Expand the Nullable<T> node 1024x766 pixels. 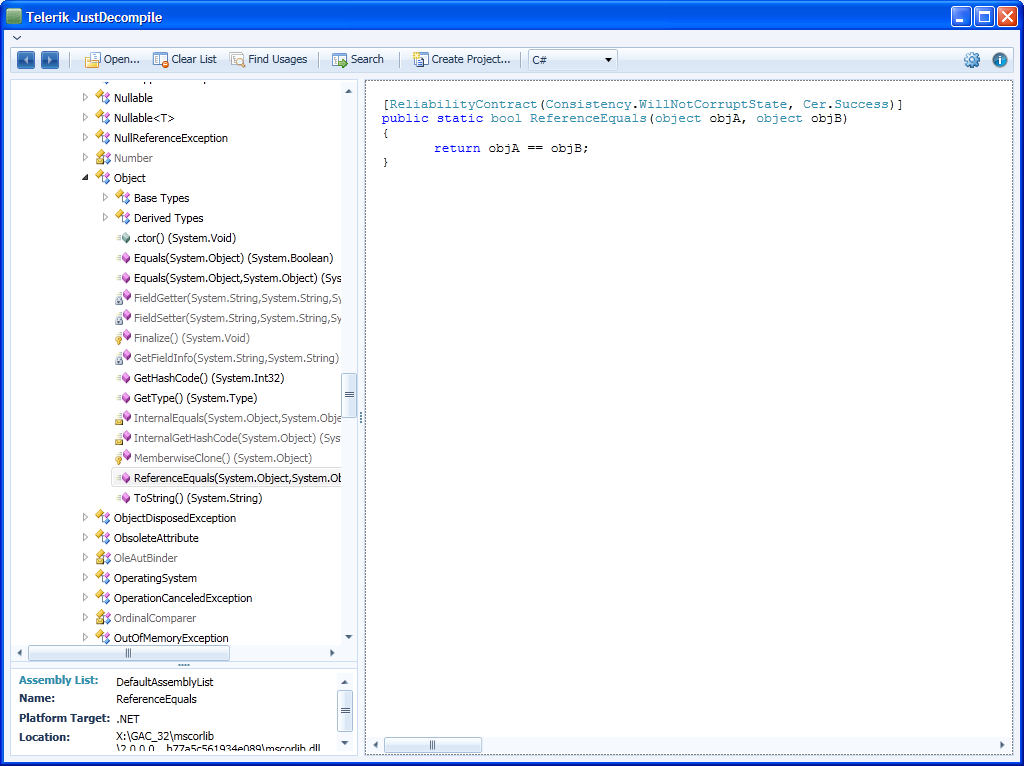[x=85, y=118]
